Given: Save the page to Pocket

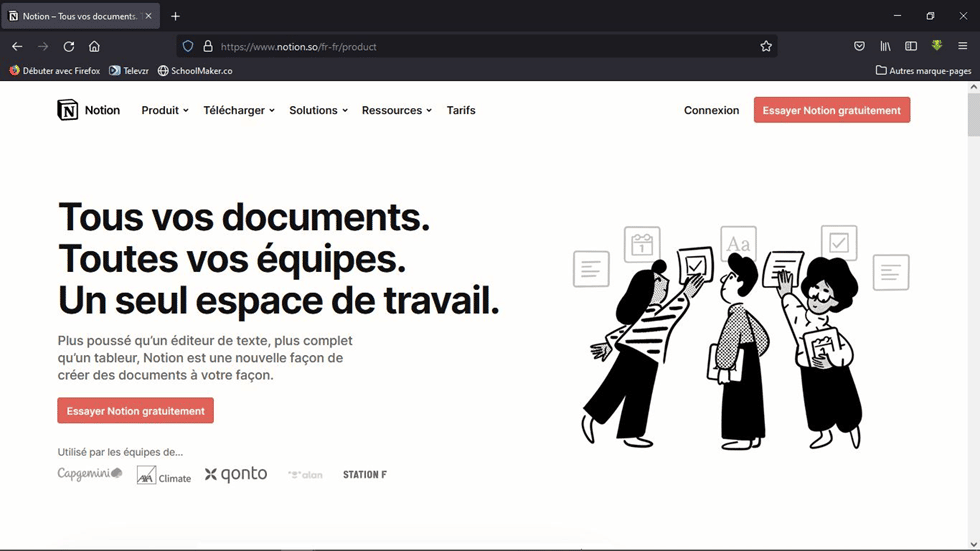Looking at the screenshot, I should pyautogui.click(x=859, y=46).
